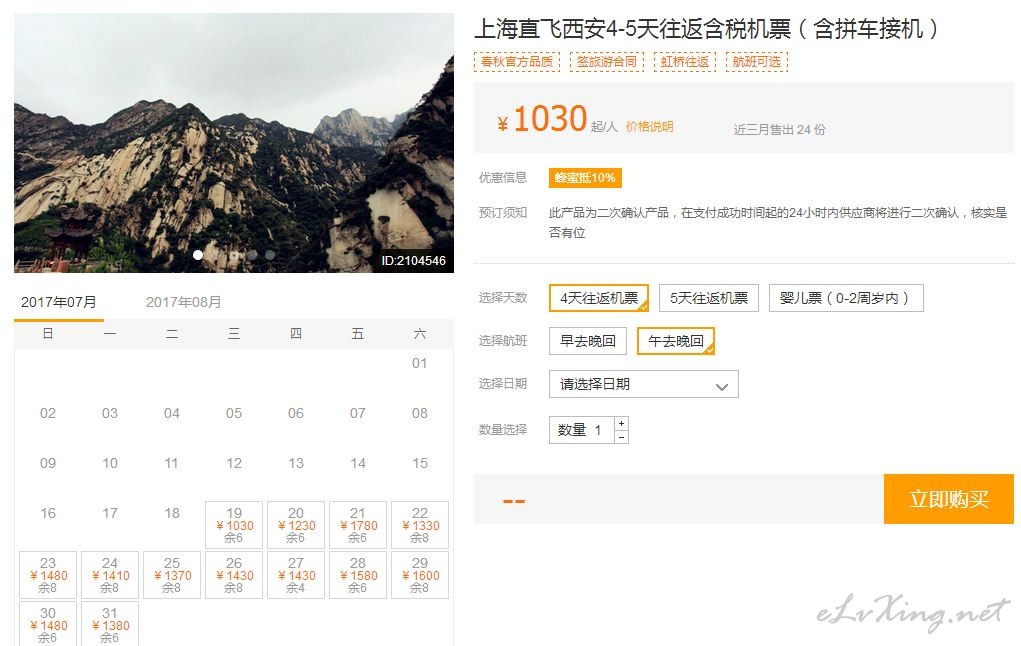Select the 午去晚回 flight option
The image size is (1021, 646).
(675, 341)
